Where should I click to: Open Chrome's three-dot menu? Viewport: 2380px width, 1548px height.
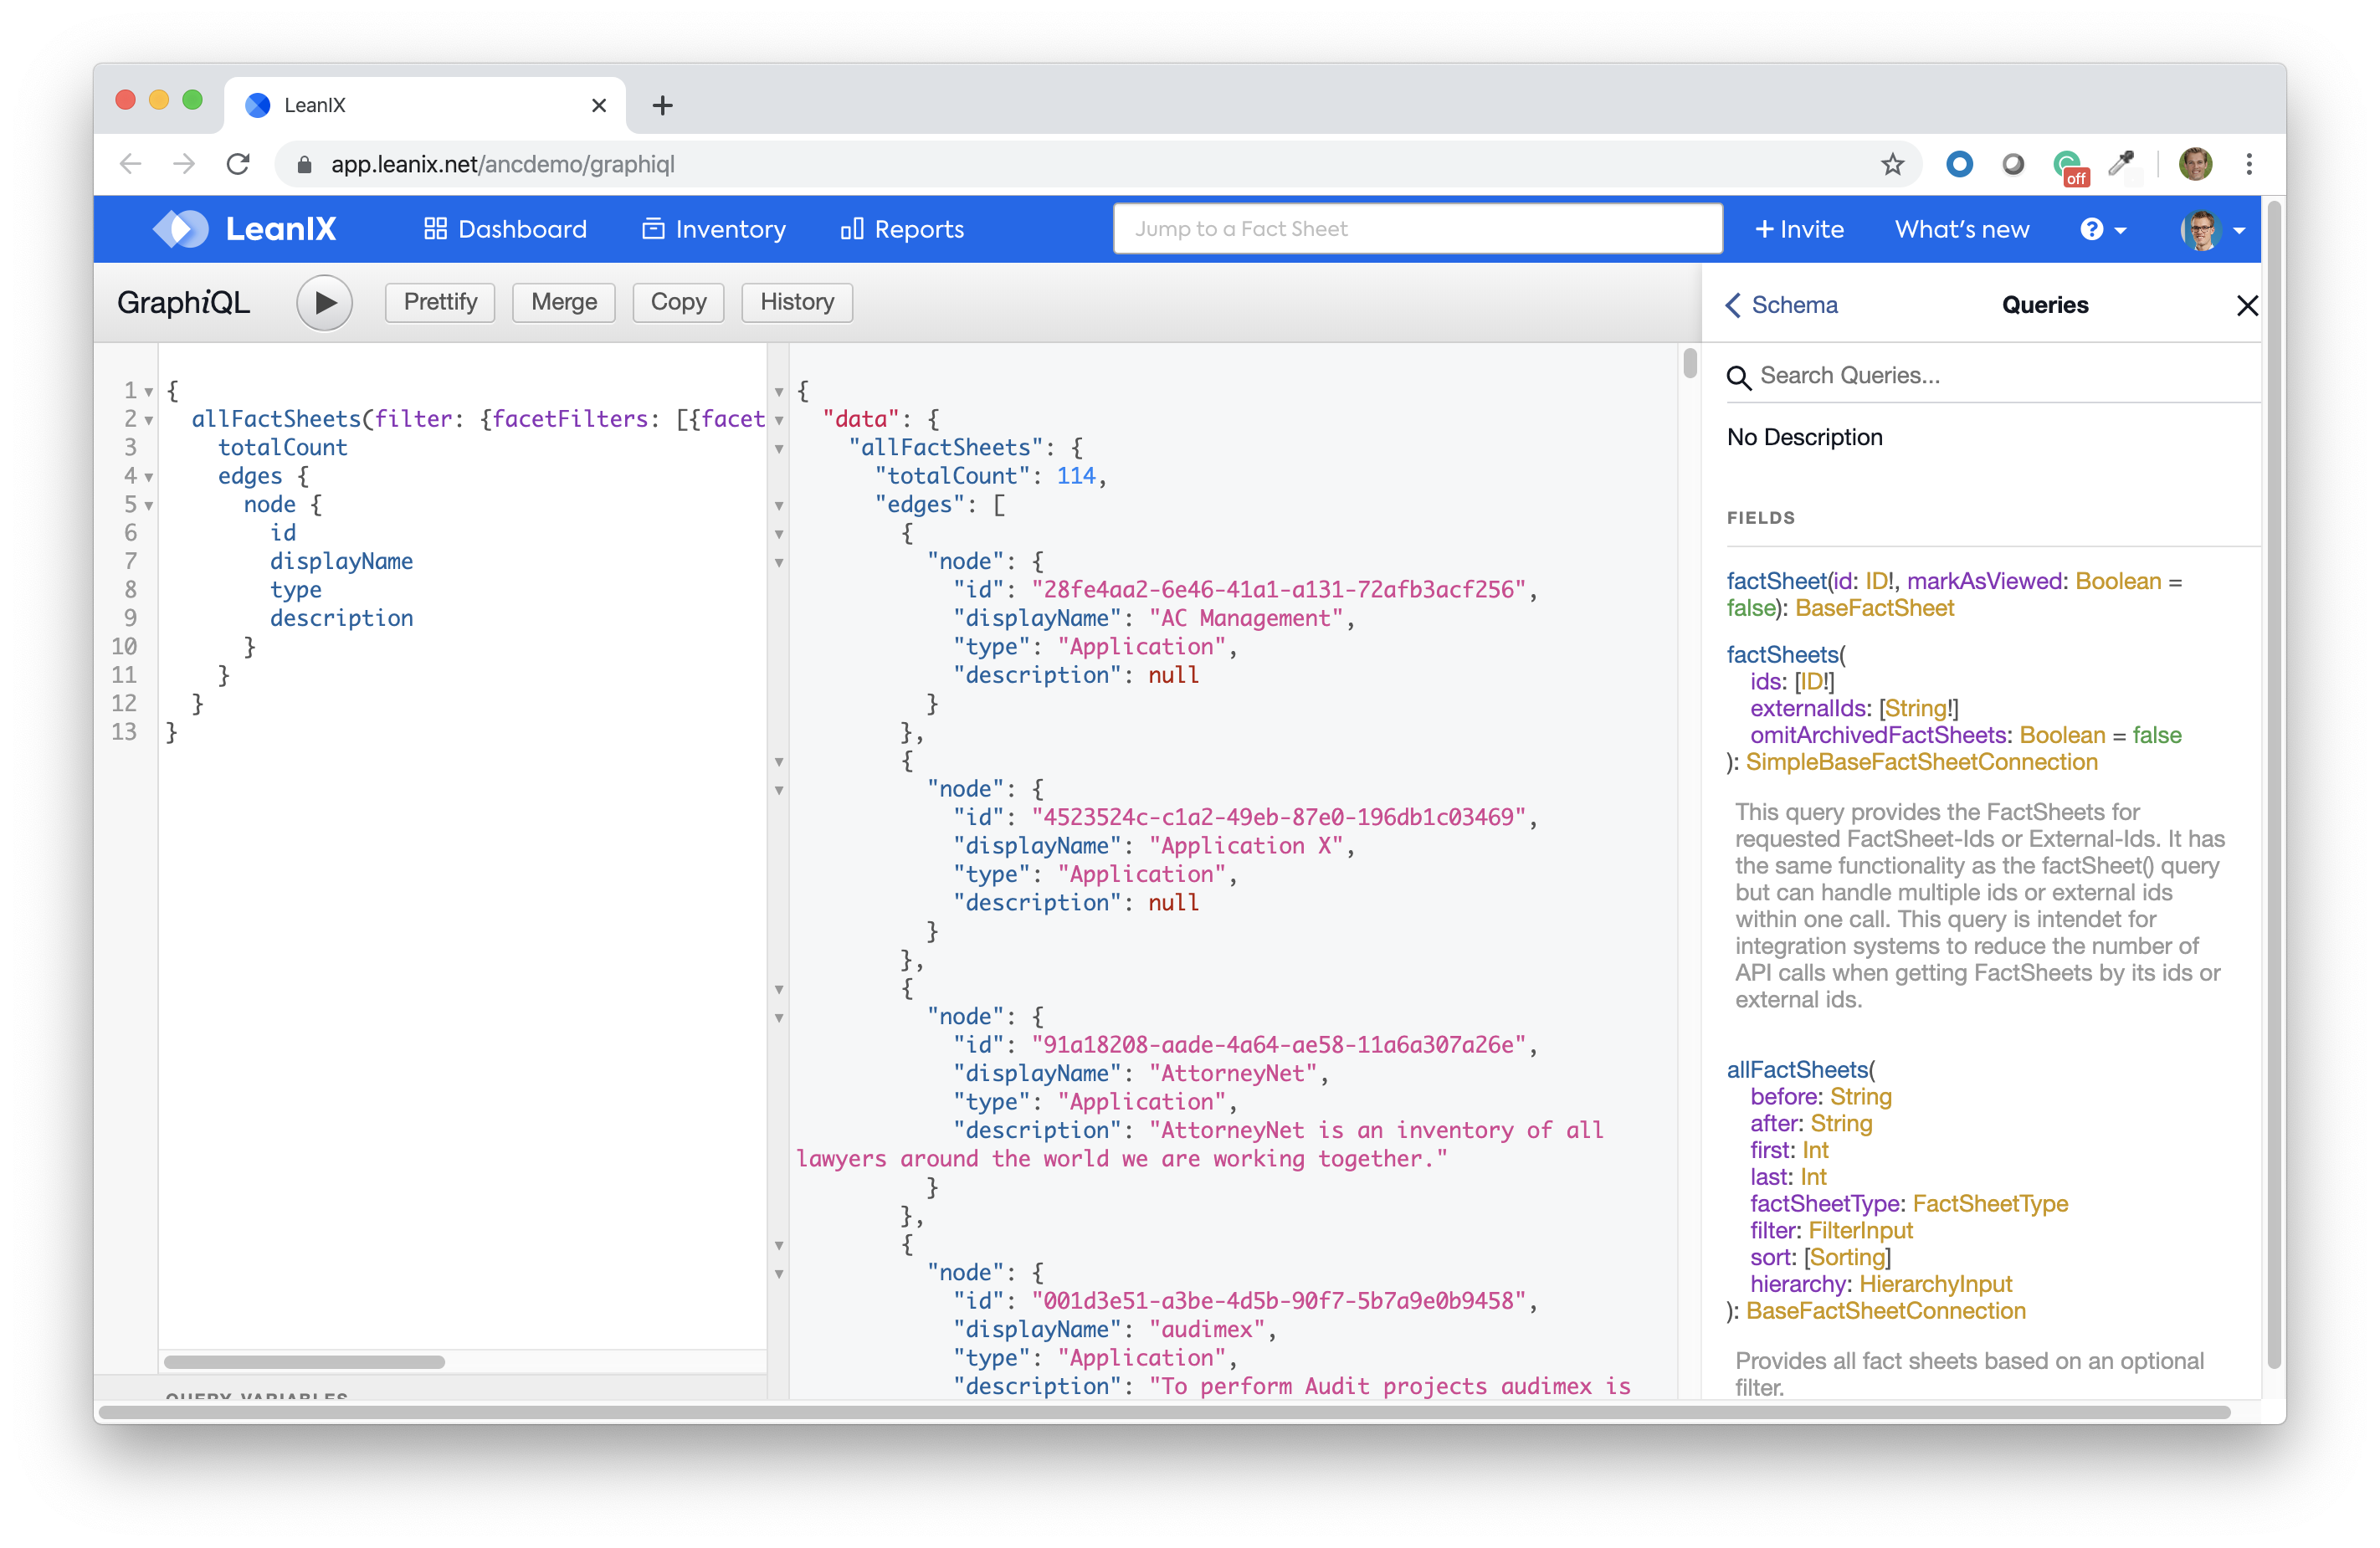[x=2249, y=164]
